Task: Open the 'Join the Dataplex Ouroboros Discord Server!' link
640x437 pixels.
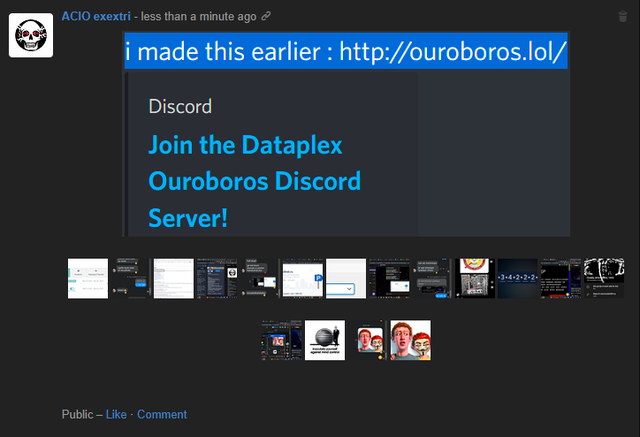Action: 254,181
